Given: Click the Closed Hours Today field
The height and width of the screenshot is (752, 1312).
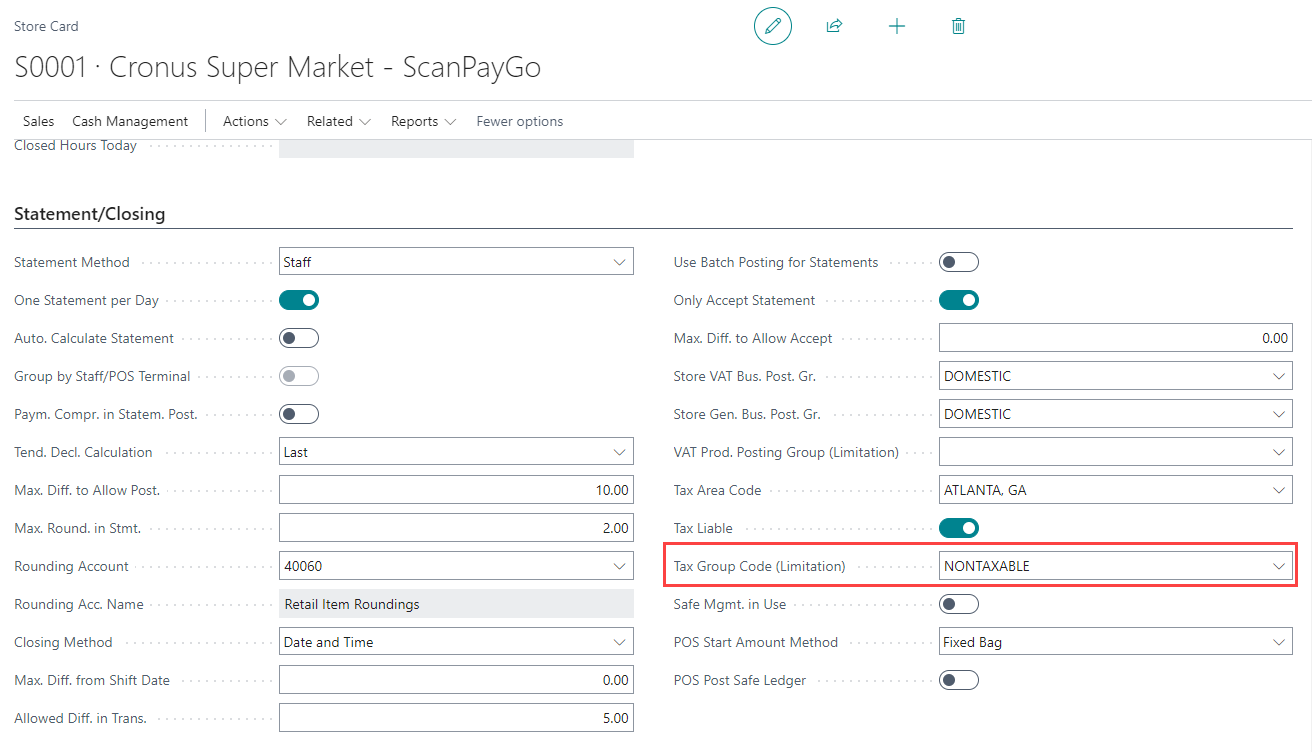Looking at the screenshot, I should tap(456, 147).
